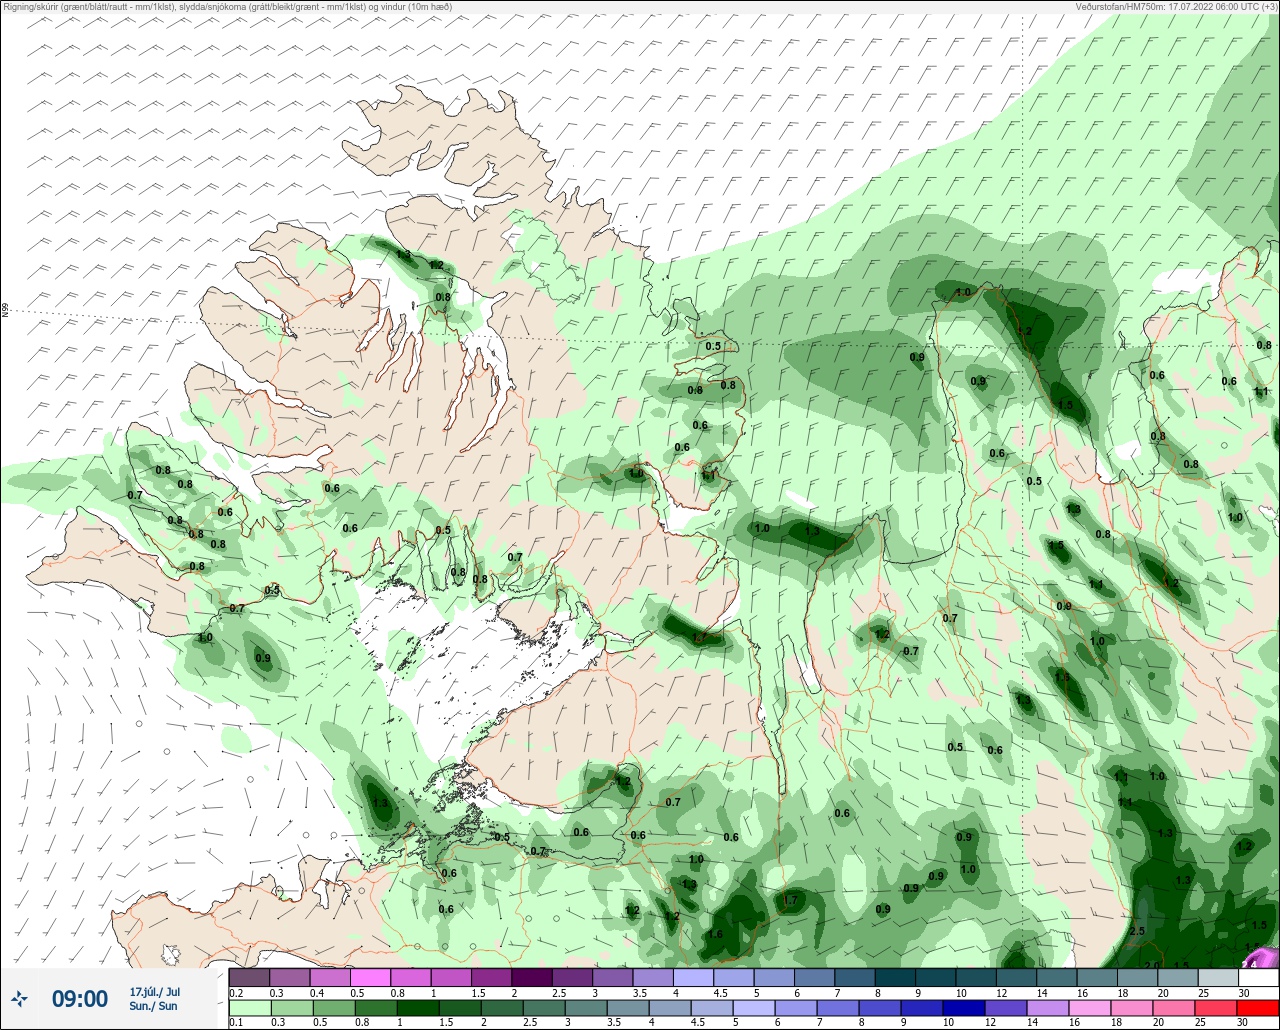
Task: Pick the lightest green 0.1 rain legend swatch
Action: (x=249, y=1008)
